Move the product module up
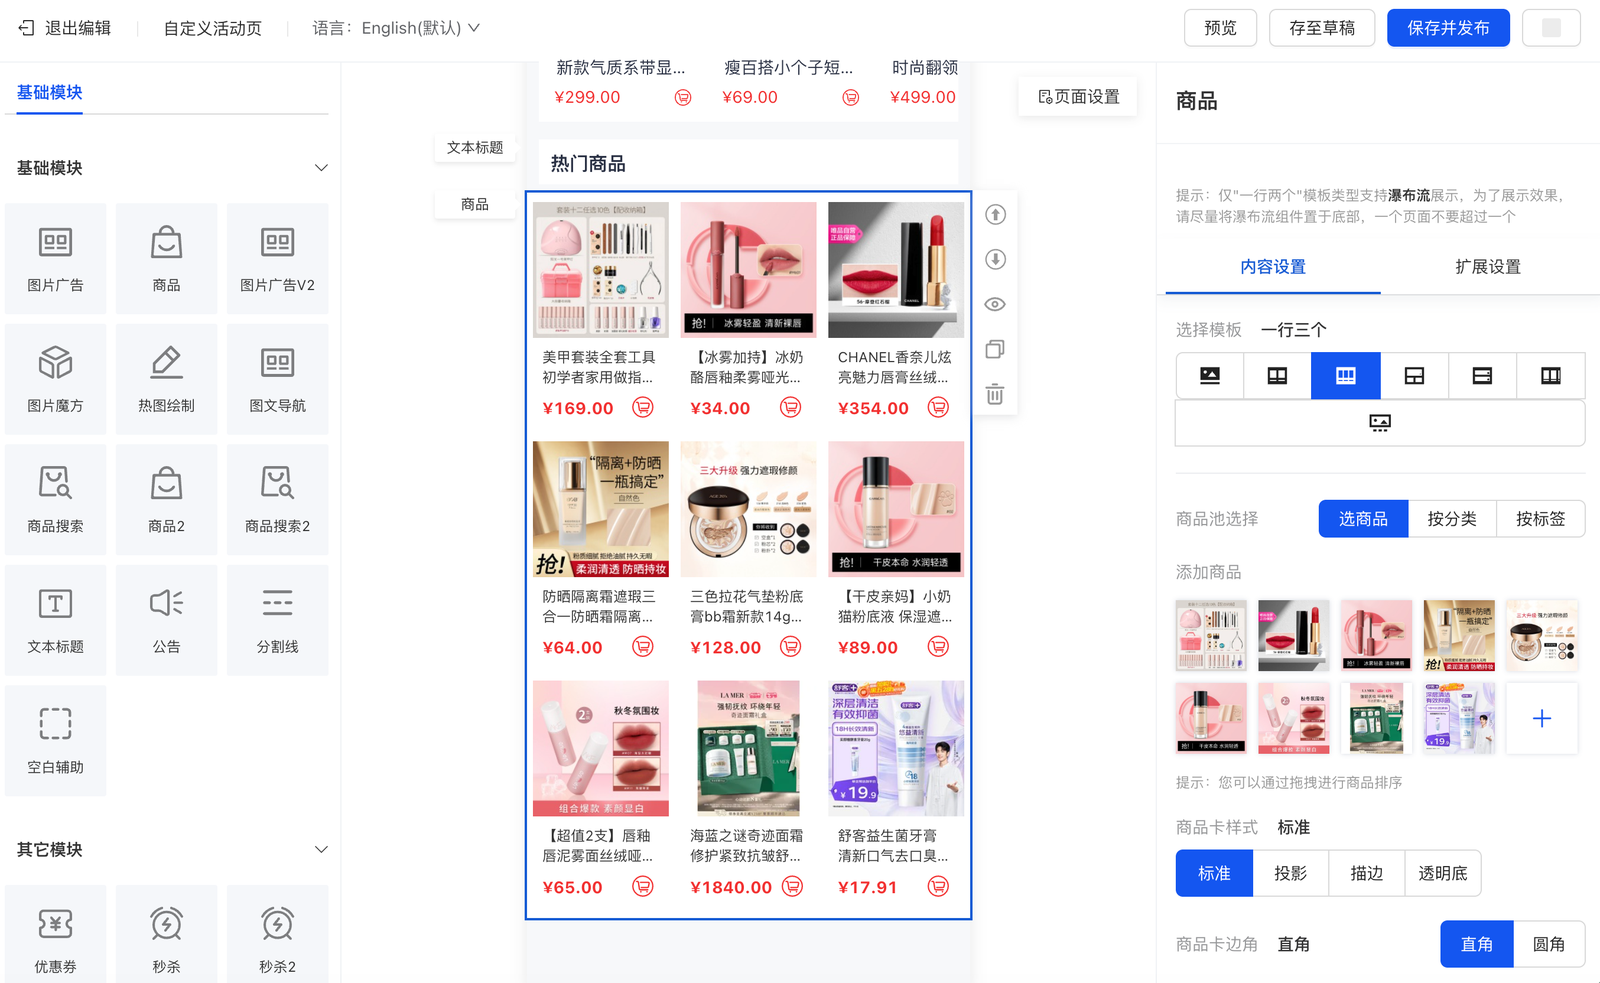 995,215
